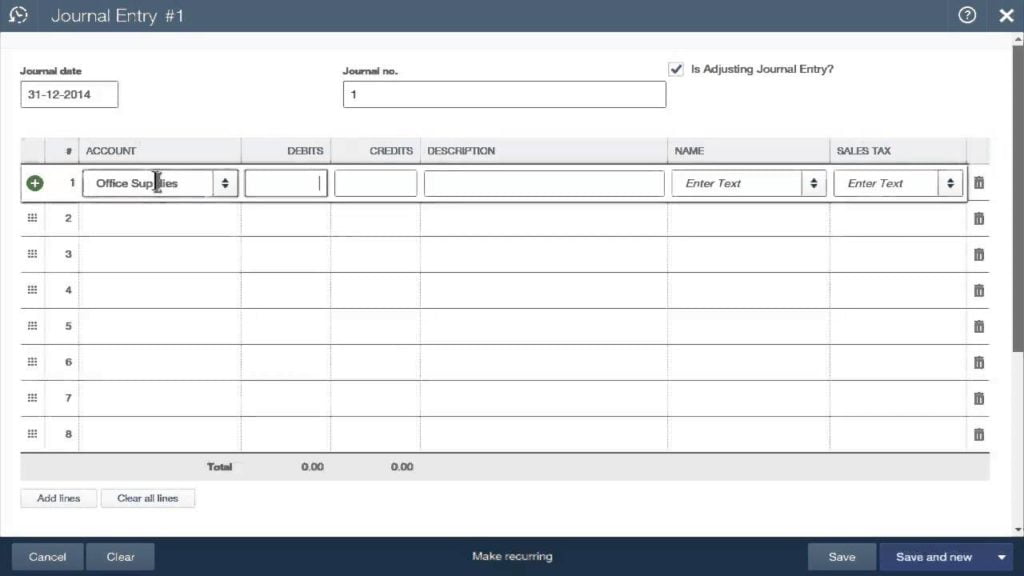
Task: Open the Office Supplies account dropdown
Action: pos(224,183)
